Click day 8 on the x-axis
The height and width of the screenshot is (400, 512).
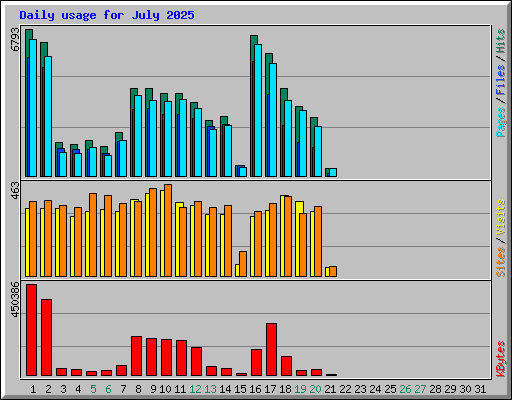138,389
